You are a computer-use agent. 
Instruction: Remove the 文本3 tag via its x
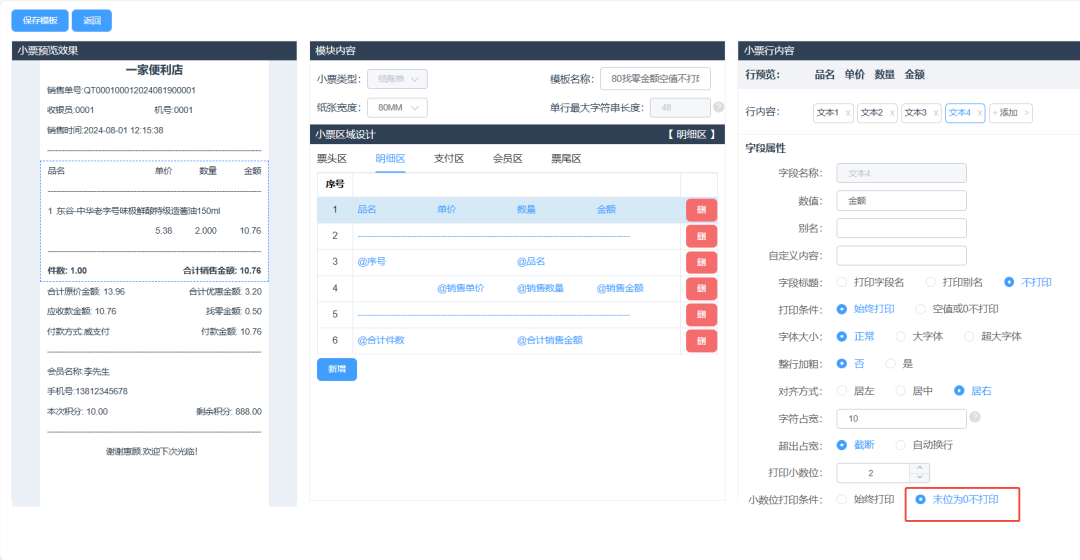coord(934,113)
